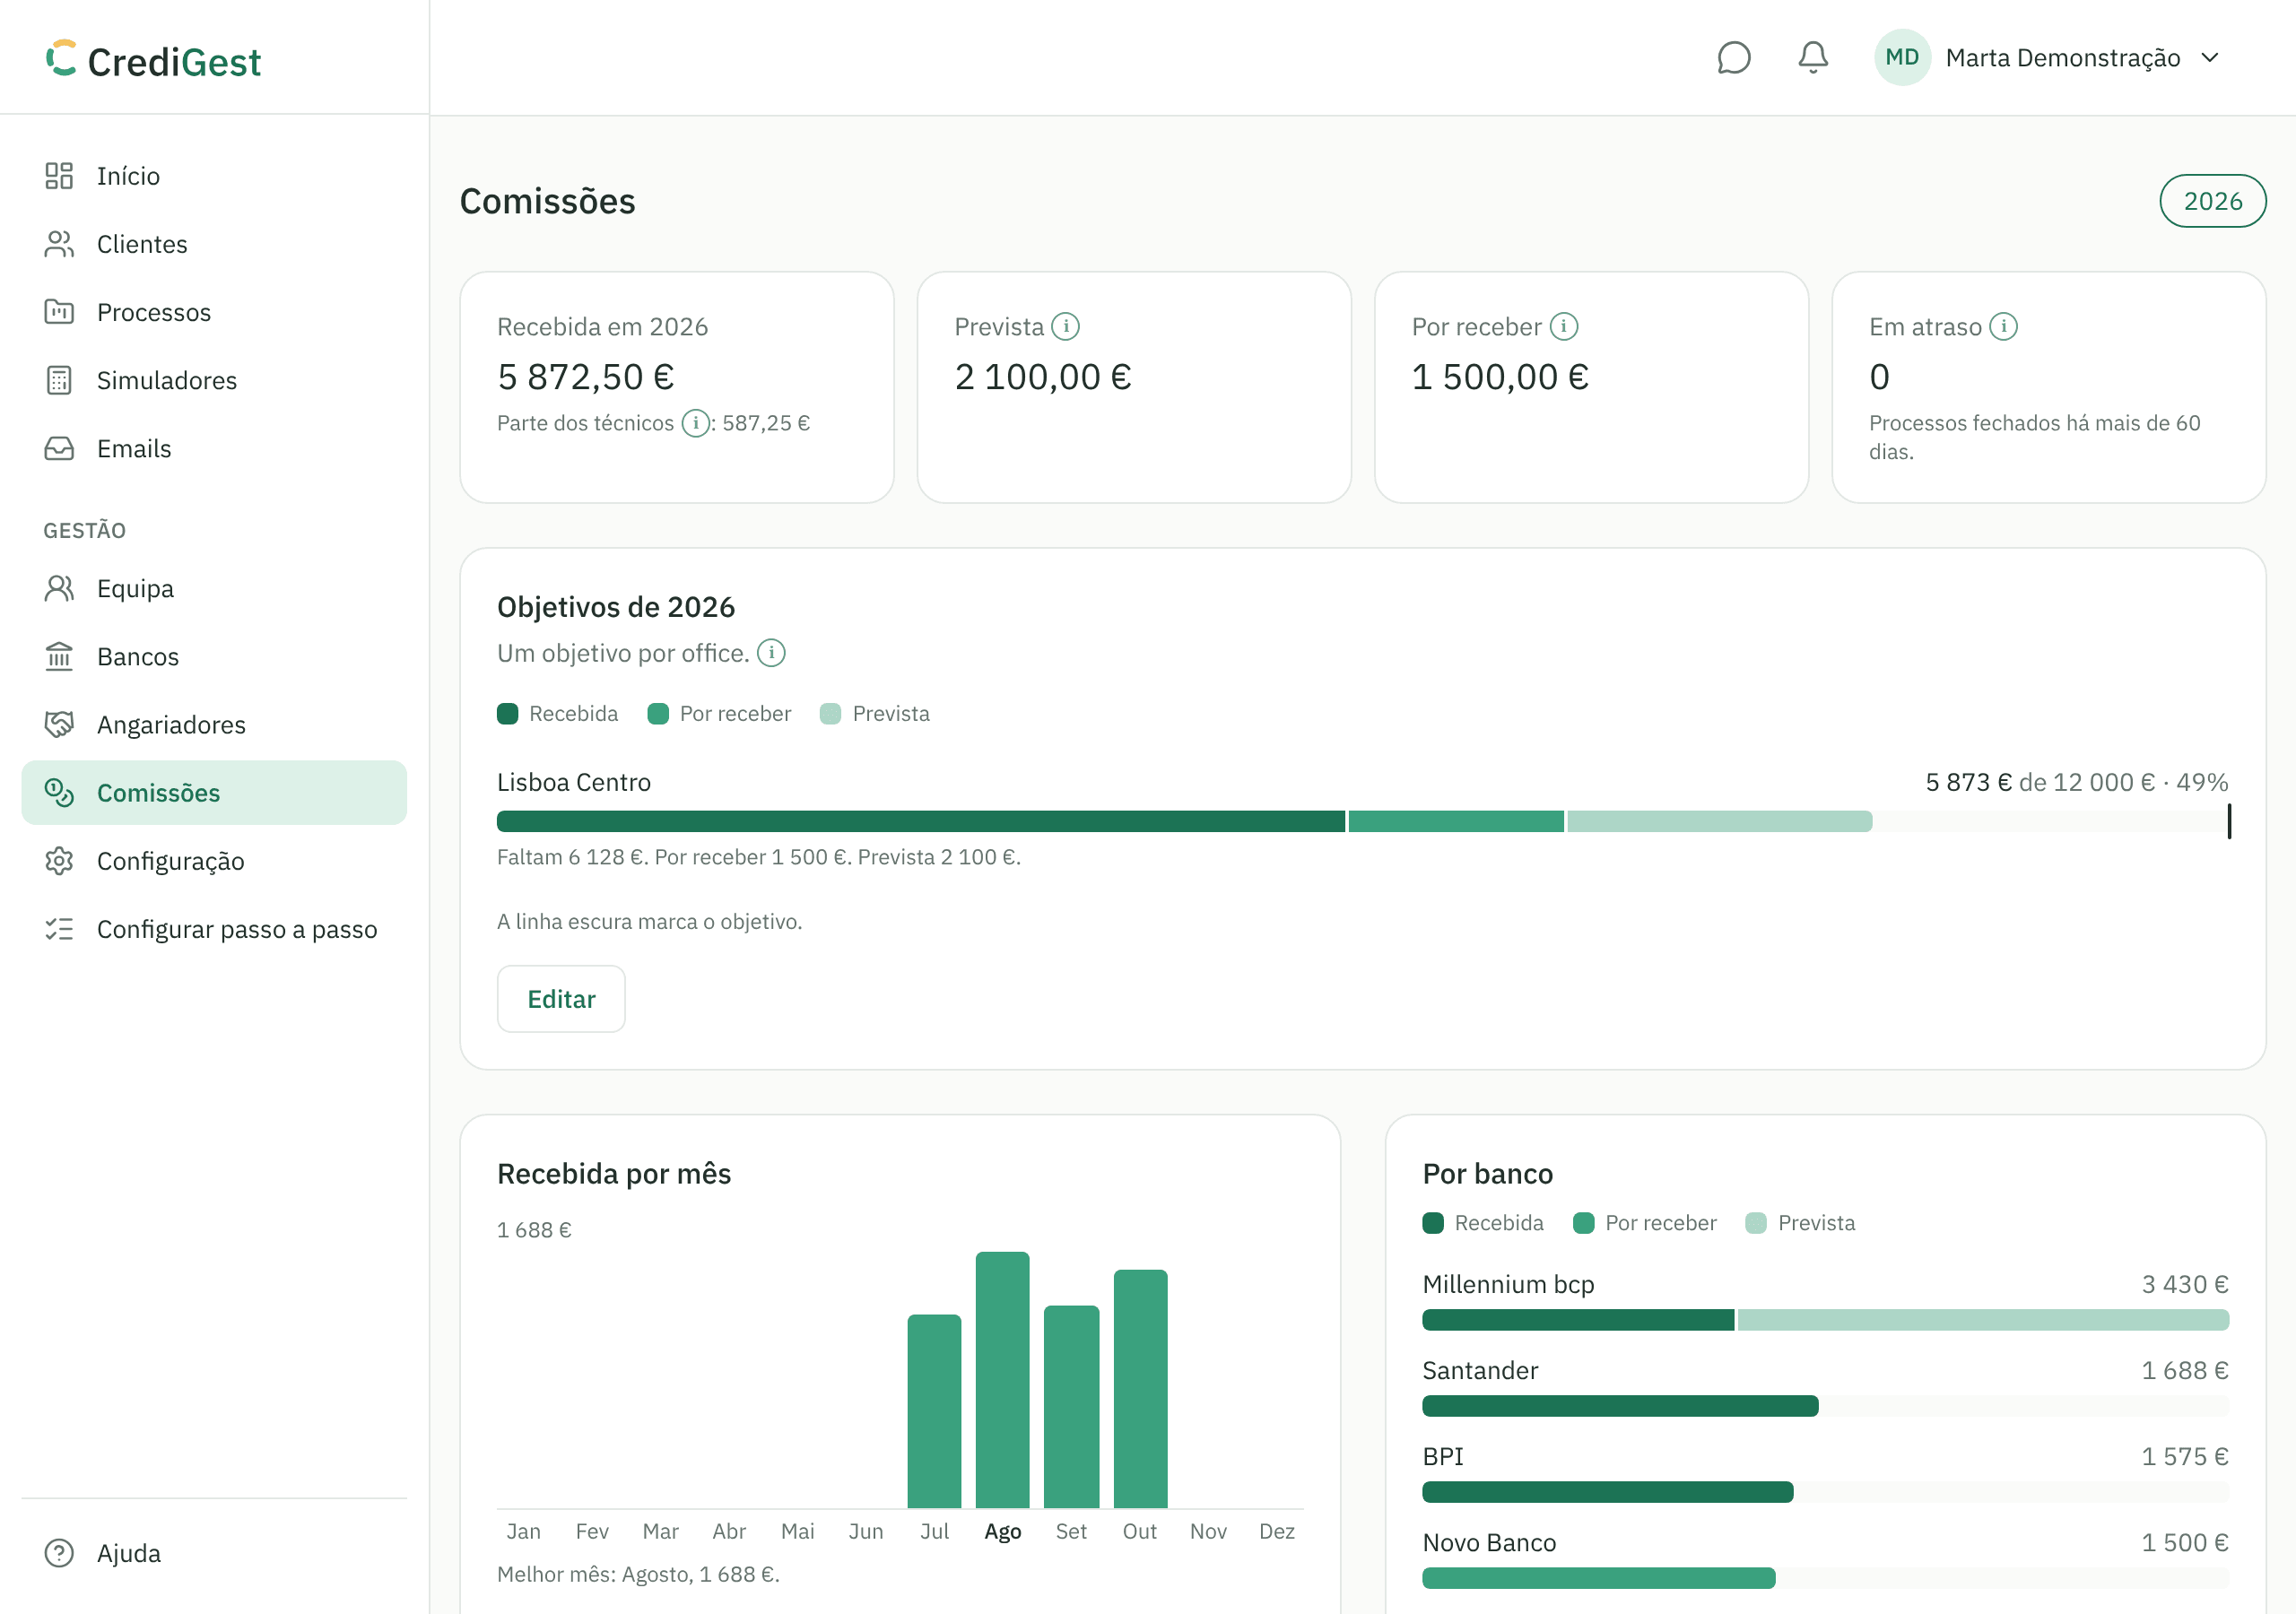
Task: Click the Out bar in monthly chart
Action: [x=1140, y=1388]
